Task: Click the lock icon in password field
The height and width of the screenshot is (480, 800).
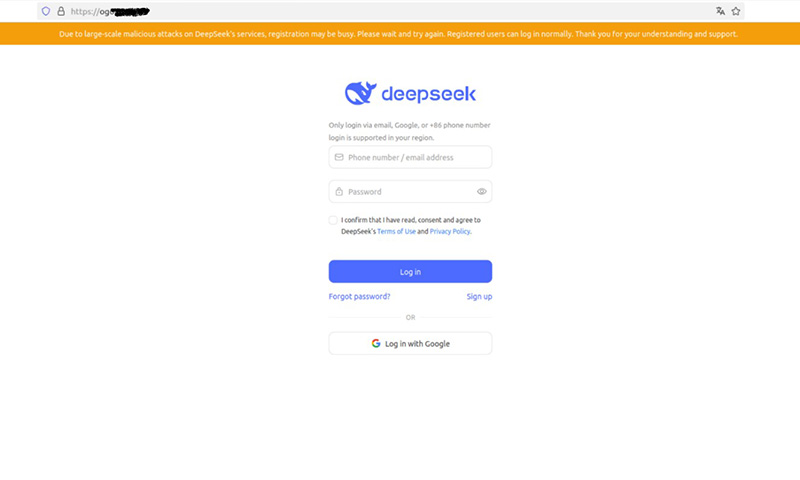Action: tap(339, 192)
